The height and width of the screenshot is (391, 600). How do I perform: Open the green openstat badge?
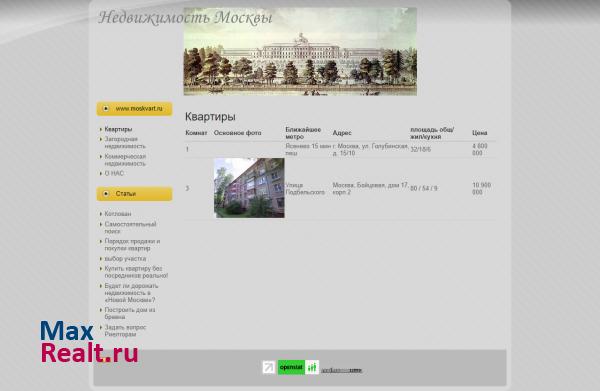pyautogui.click(x=298, y=368)
